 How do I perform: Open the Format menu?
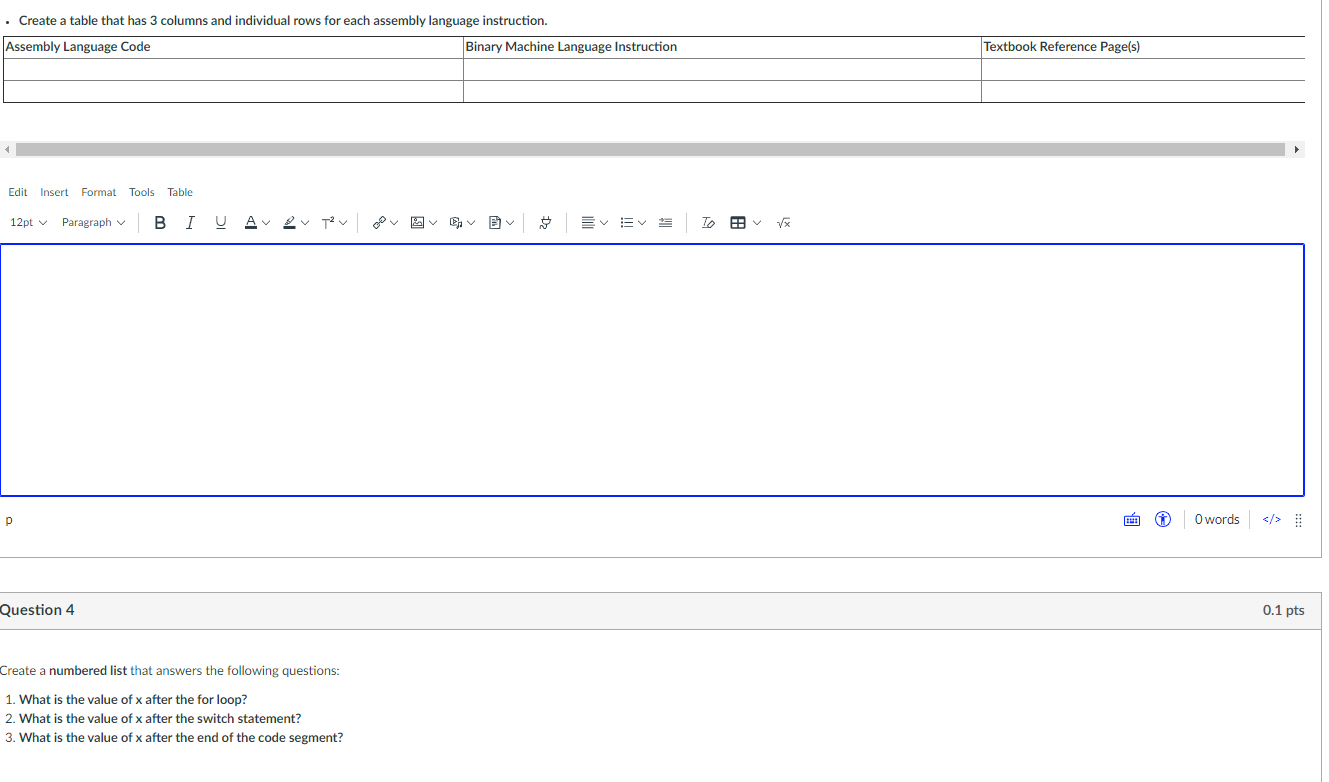tap(99, 192)
